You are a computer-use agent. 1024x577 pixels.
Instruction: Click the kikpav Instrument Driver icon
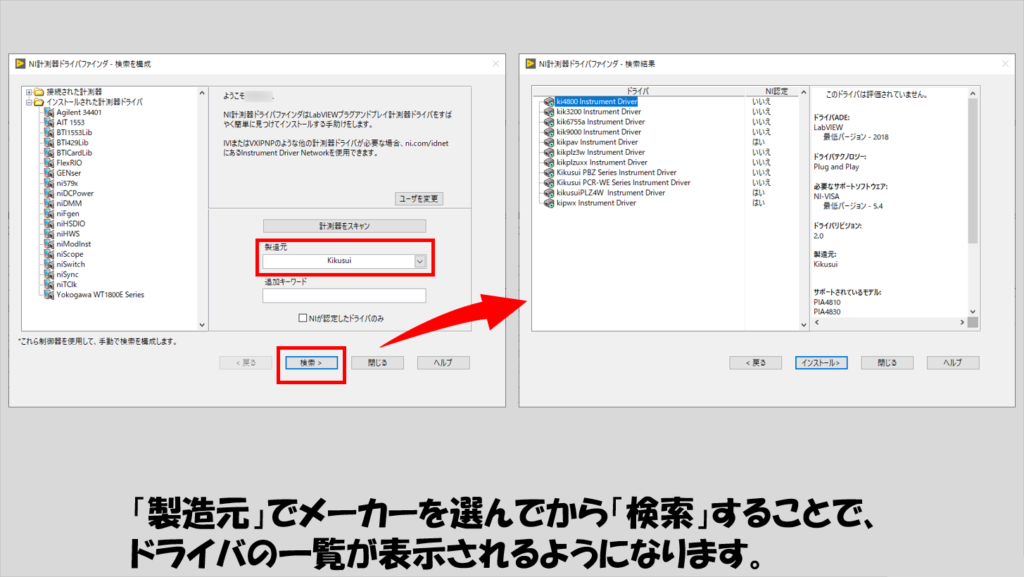point(549,142)
